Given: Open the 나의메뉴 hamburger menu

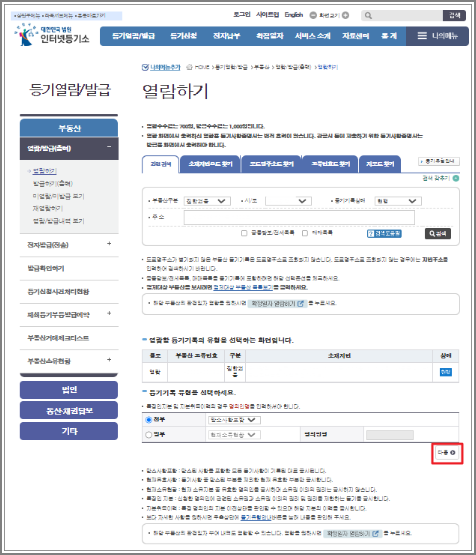Looking at the screenshot, I should point(437,36).
